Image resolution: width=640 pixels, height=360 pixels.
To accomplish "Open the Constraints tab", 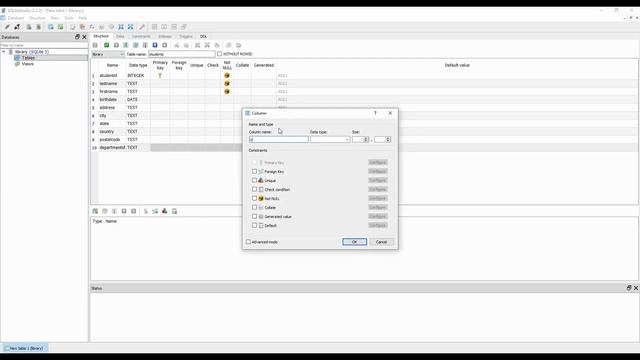I will (x=141, y=36).
